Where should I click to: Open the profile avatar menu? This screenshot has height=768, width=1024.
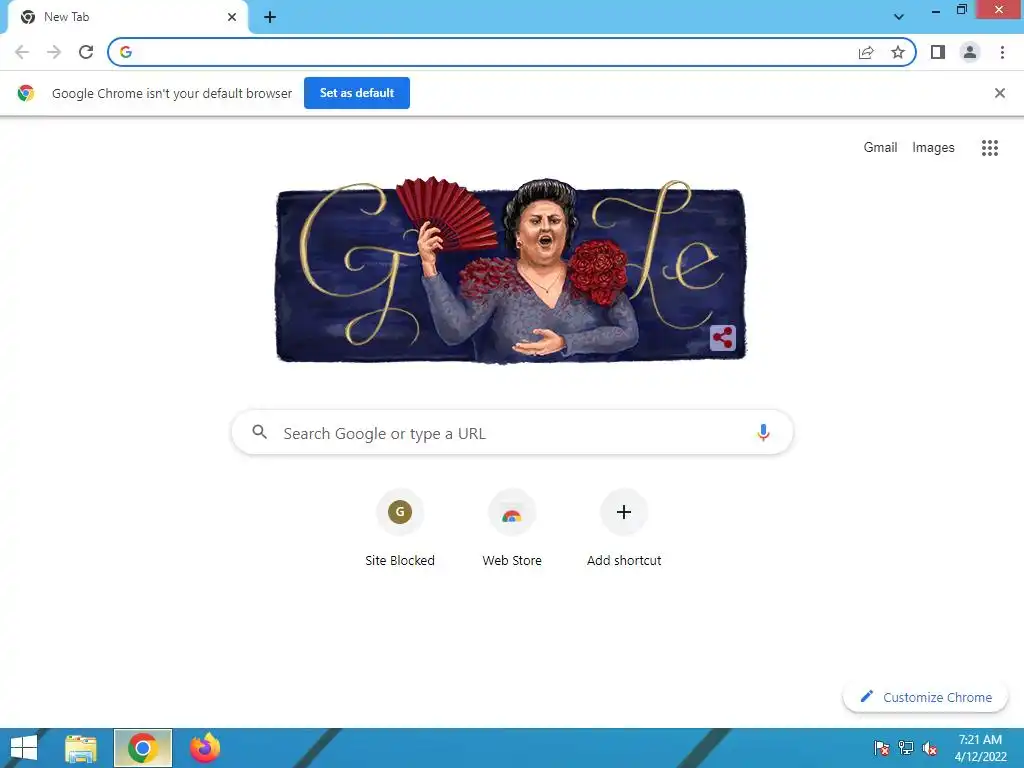(970, 52)
